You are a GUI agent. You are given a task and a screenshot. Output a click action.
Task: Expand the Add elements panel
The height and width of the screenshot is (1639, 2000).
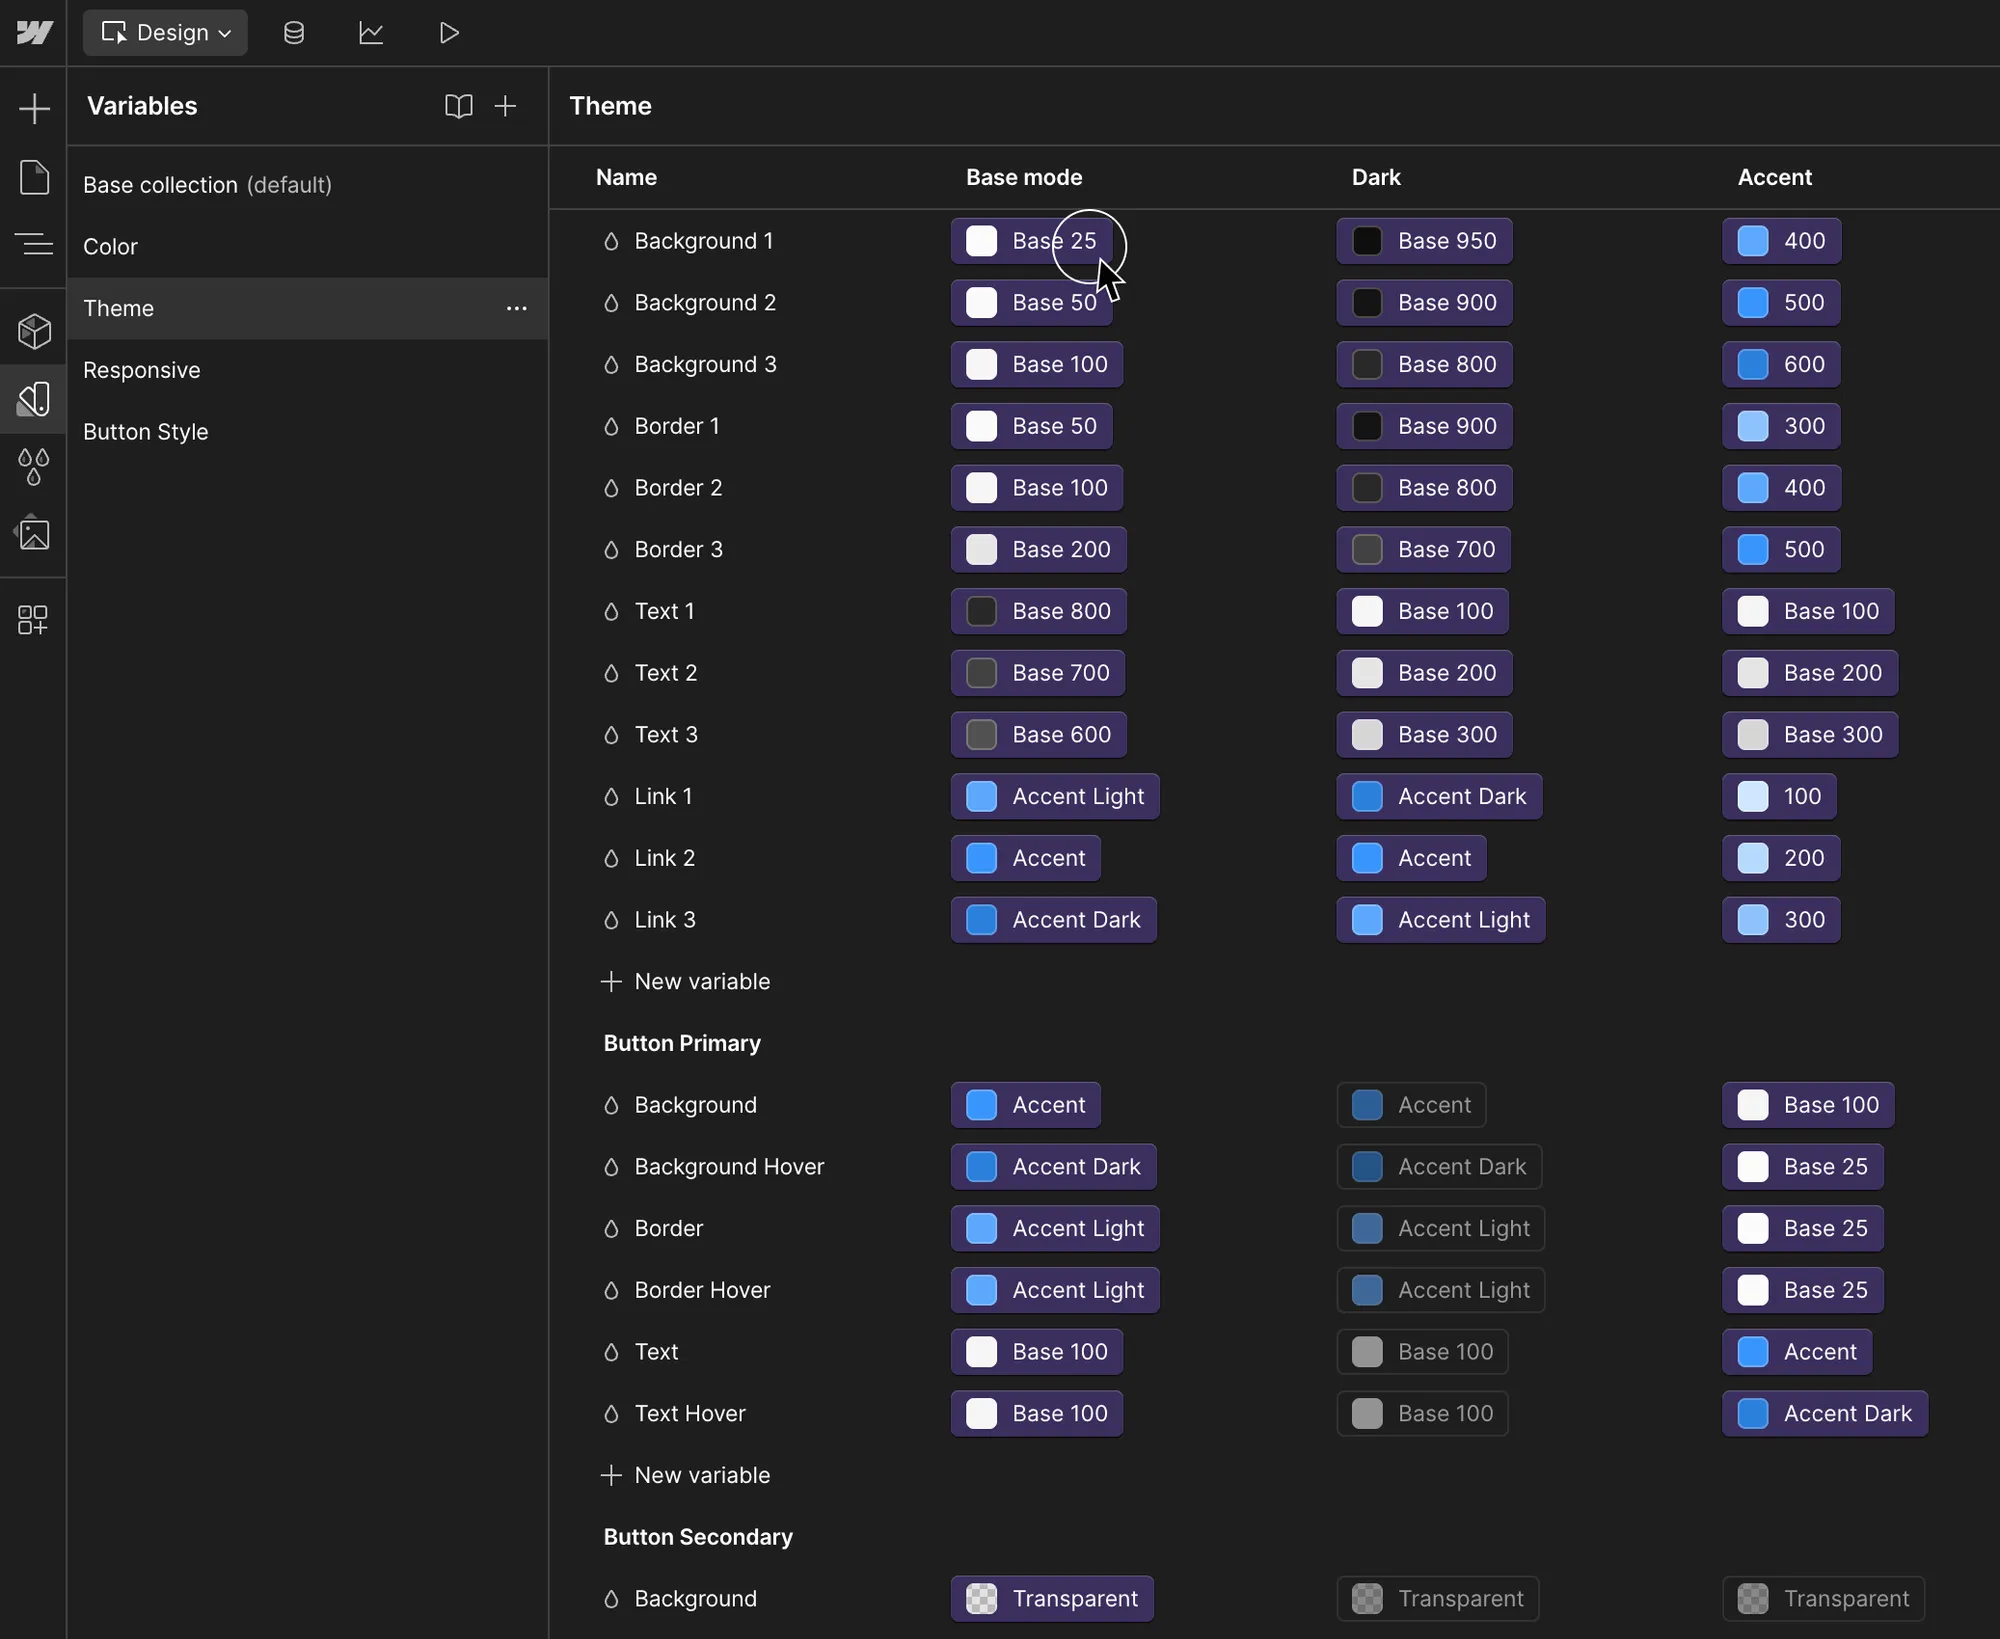[36, 107]
